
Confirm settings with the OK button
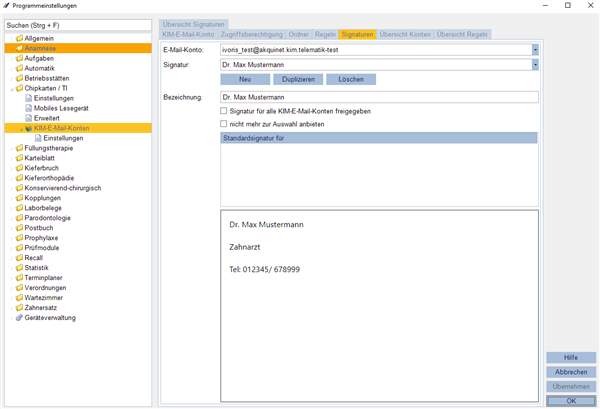[x=571, y=401]
